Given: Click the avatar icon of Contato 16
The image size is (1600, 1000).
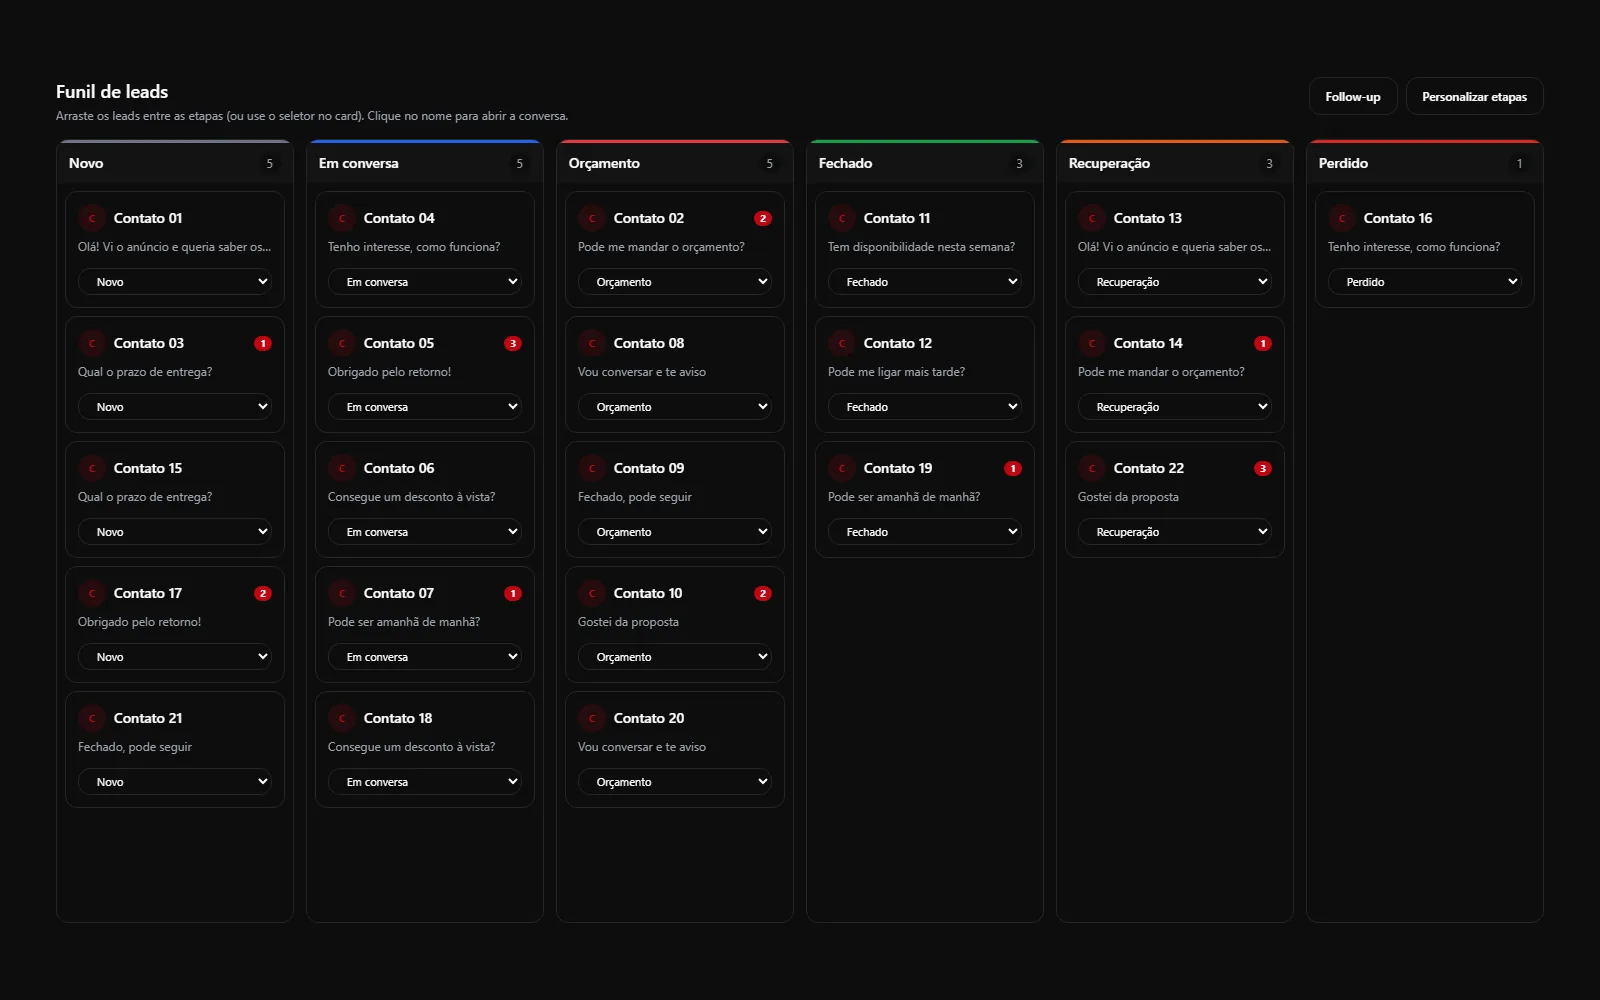Looking at the screenshot, I should (1342, 218).
